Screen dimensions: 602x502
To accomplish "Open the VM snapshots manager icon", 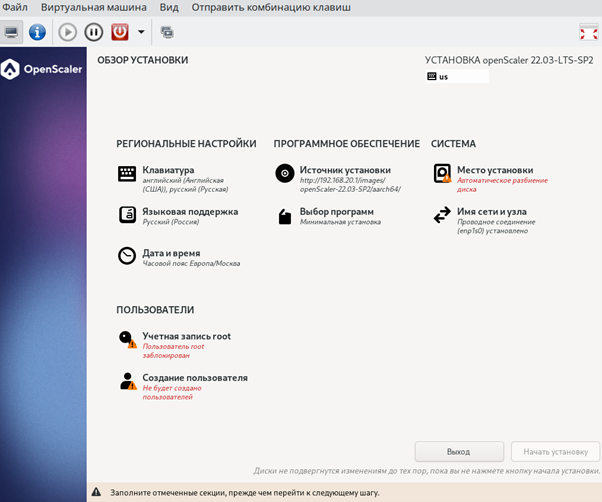I will 167,32.
